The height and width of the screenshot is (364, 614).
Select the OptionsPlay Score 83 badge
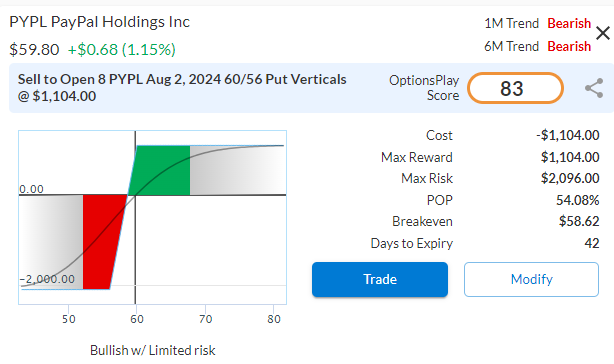515,88
